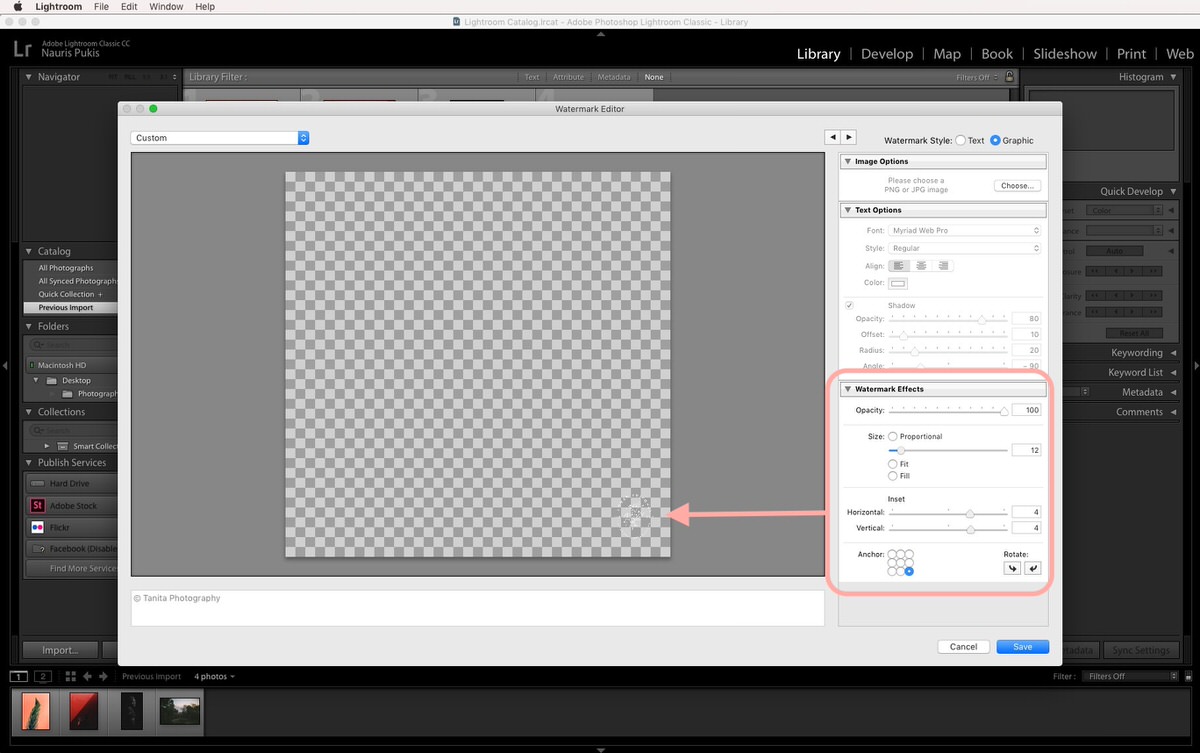Collapse the Watermark Effects section

848,389
